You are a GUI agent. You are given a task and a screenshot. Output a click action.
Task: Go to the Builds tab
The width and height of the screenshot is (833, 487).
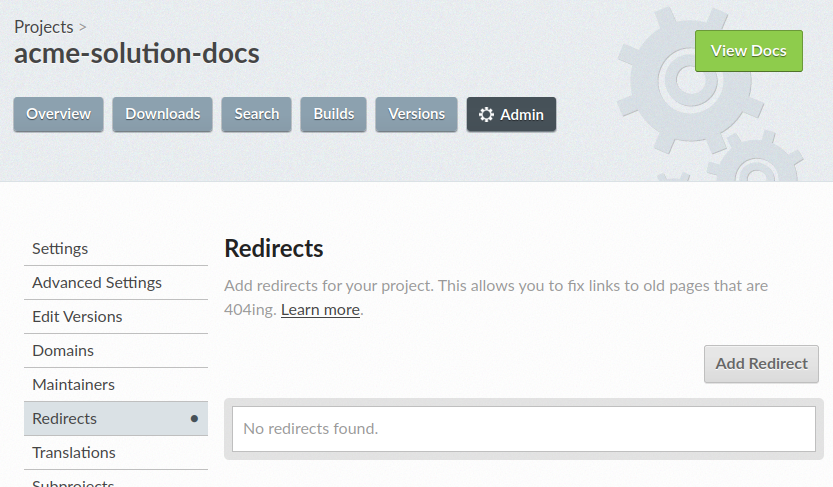click(334, 114)
